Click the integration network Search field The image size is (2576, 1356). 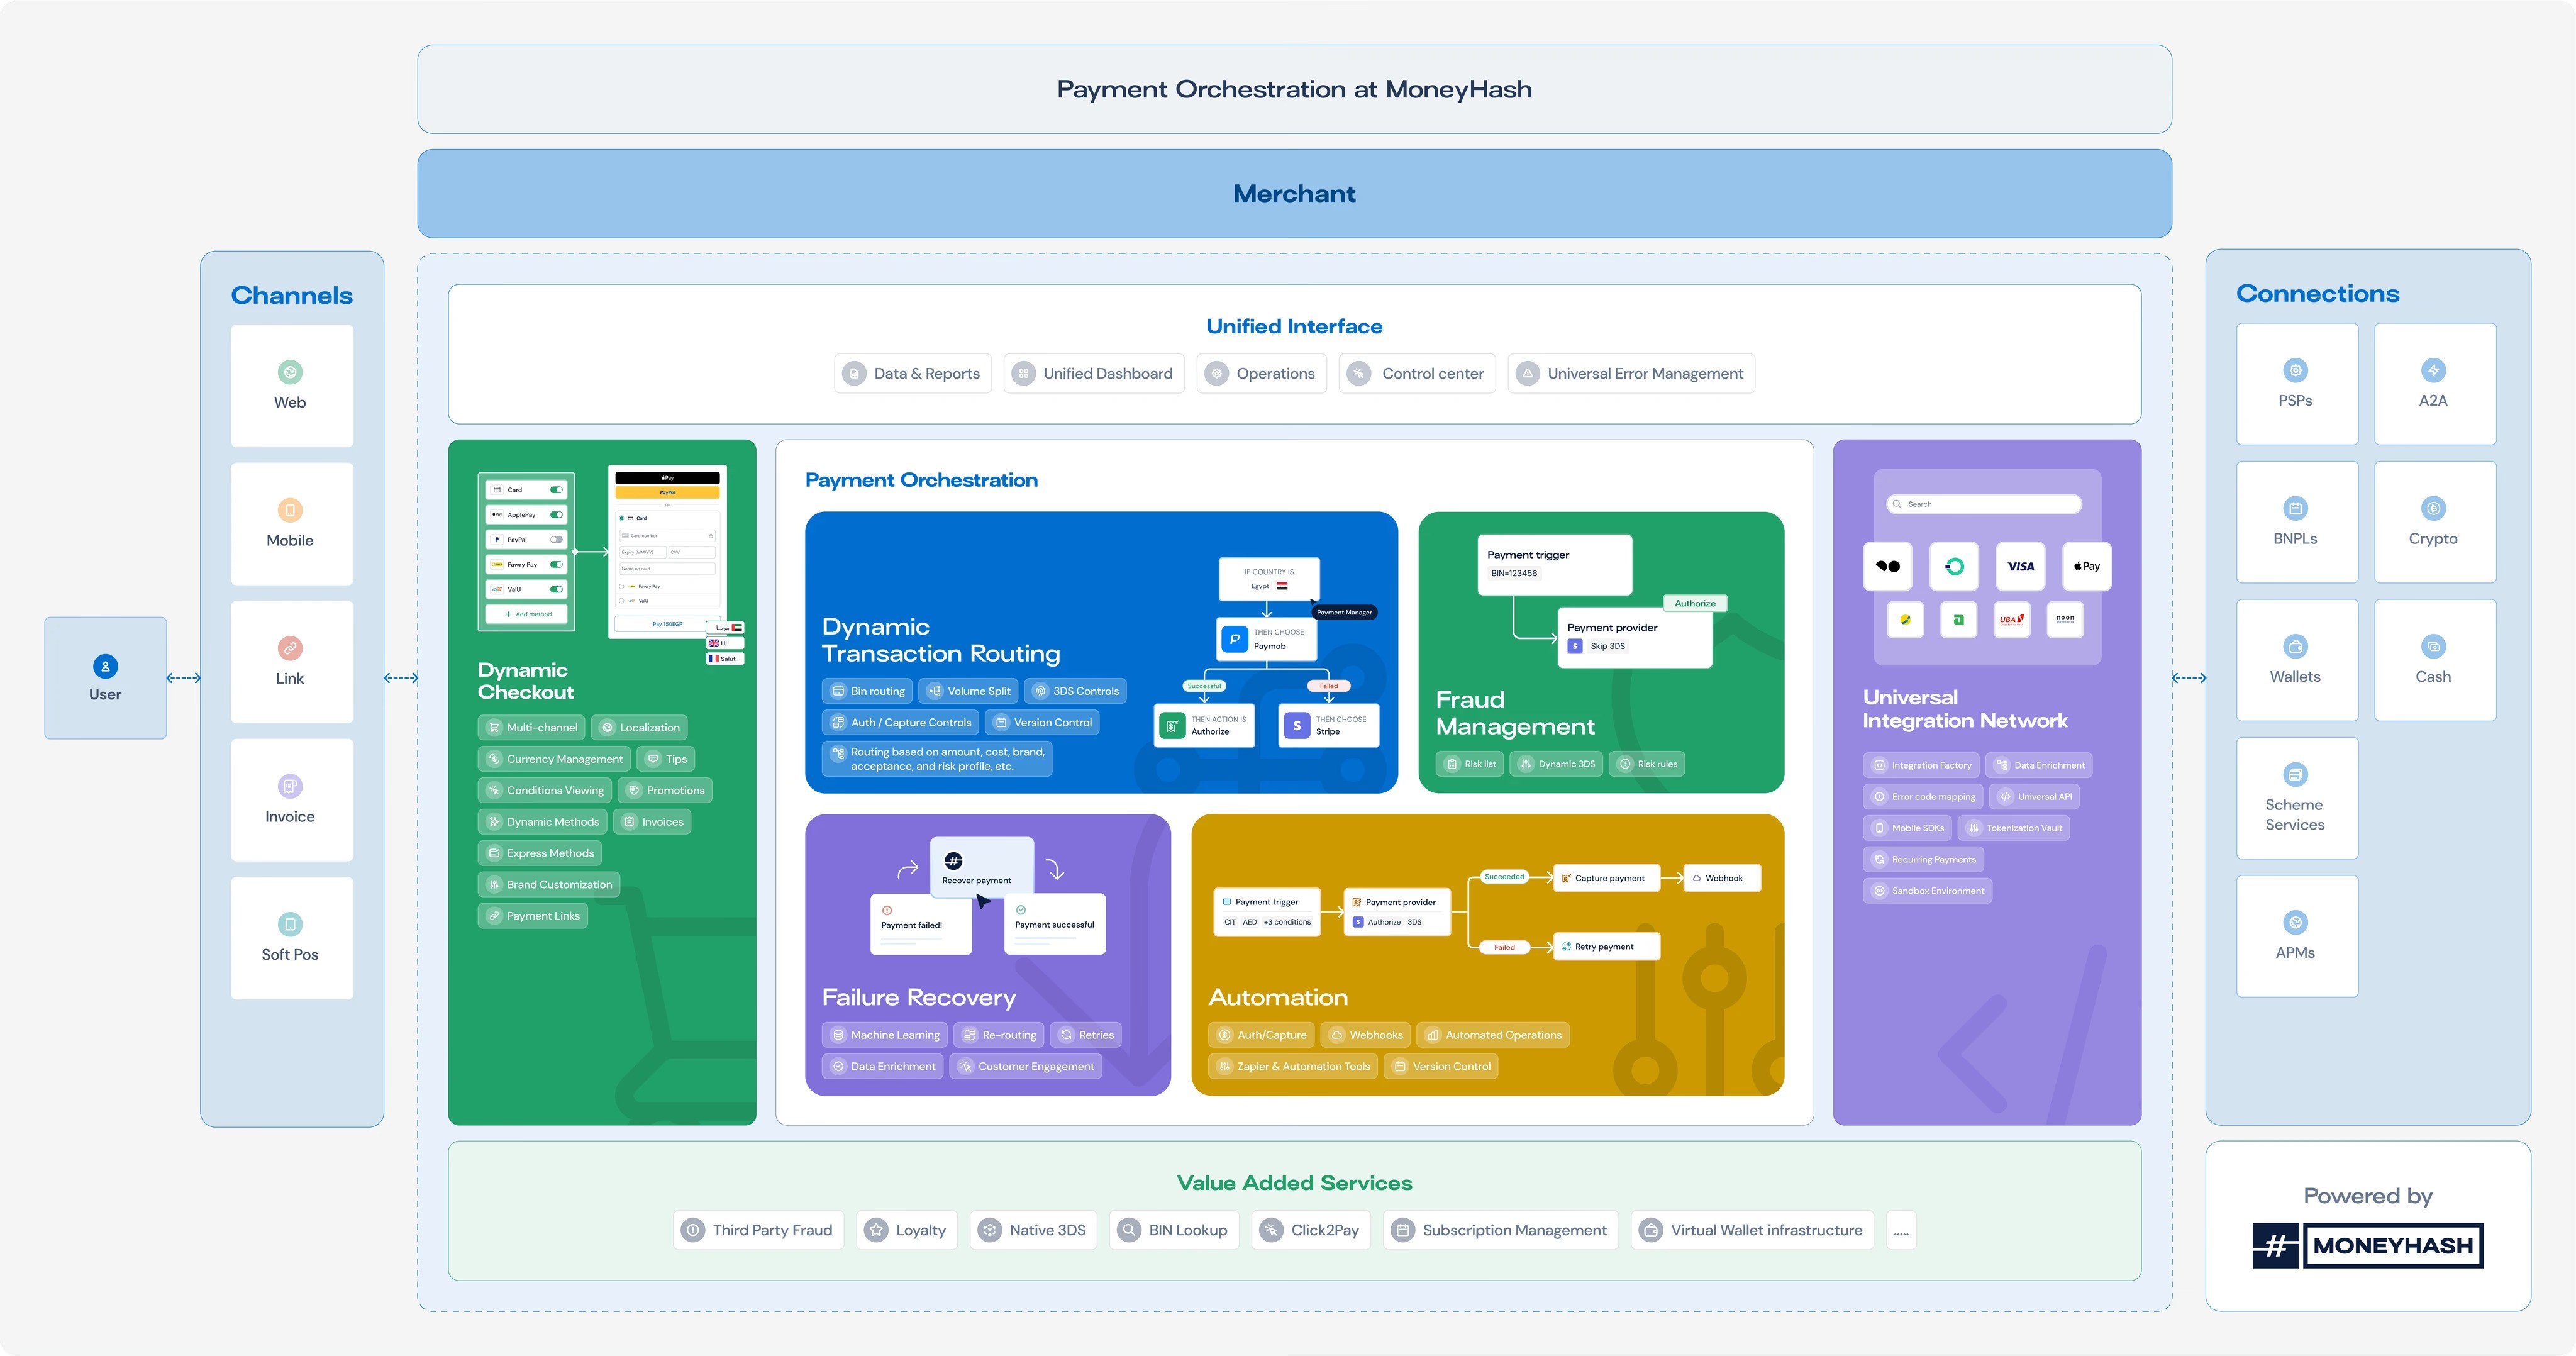1985,504
